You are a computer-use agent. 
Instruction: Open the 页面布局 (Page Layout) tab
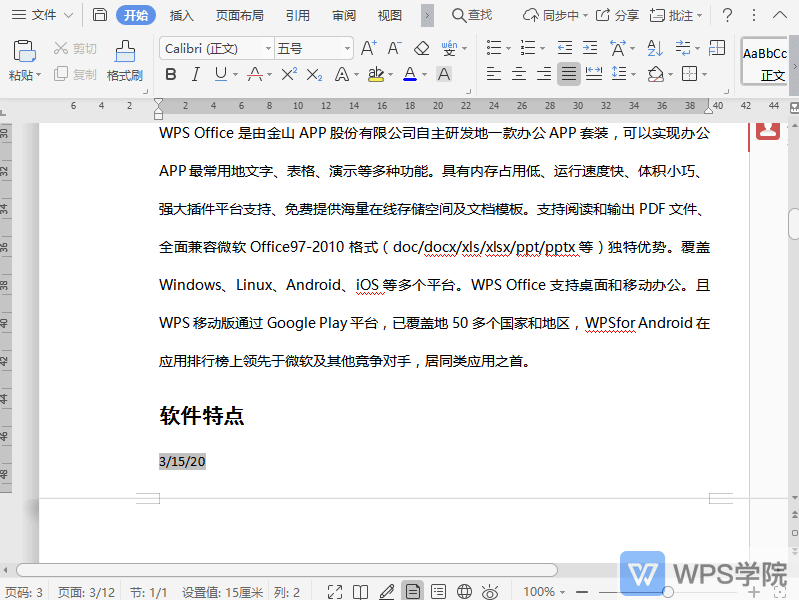[x=240, y=15]
